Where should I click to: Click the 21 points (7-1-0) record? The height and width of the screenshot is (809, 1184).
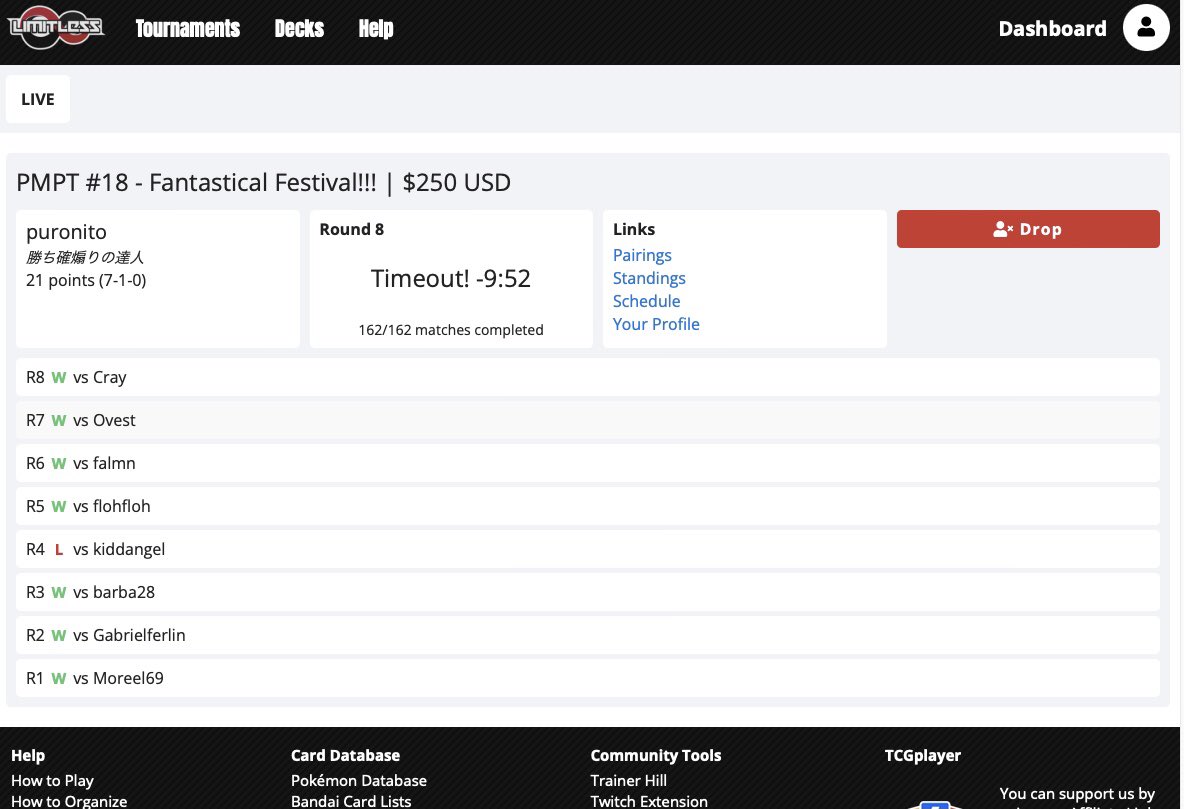(x=86, y=280)
